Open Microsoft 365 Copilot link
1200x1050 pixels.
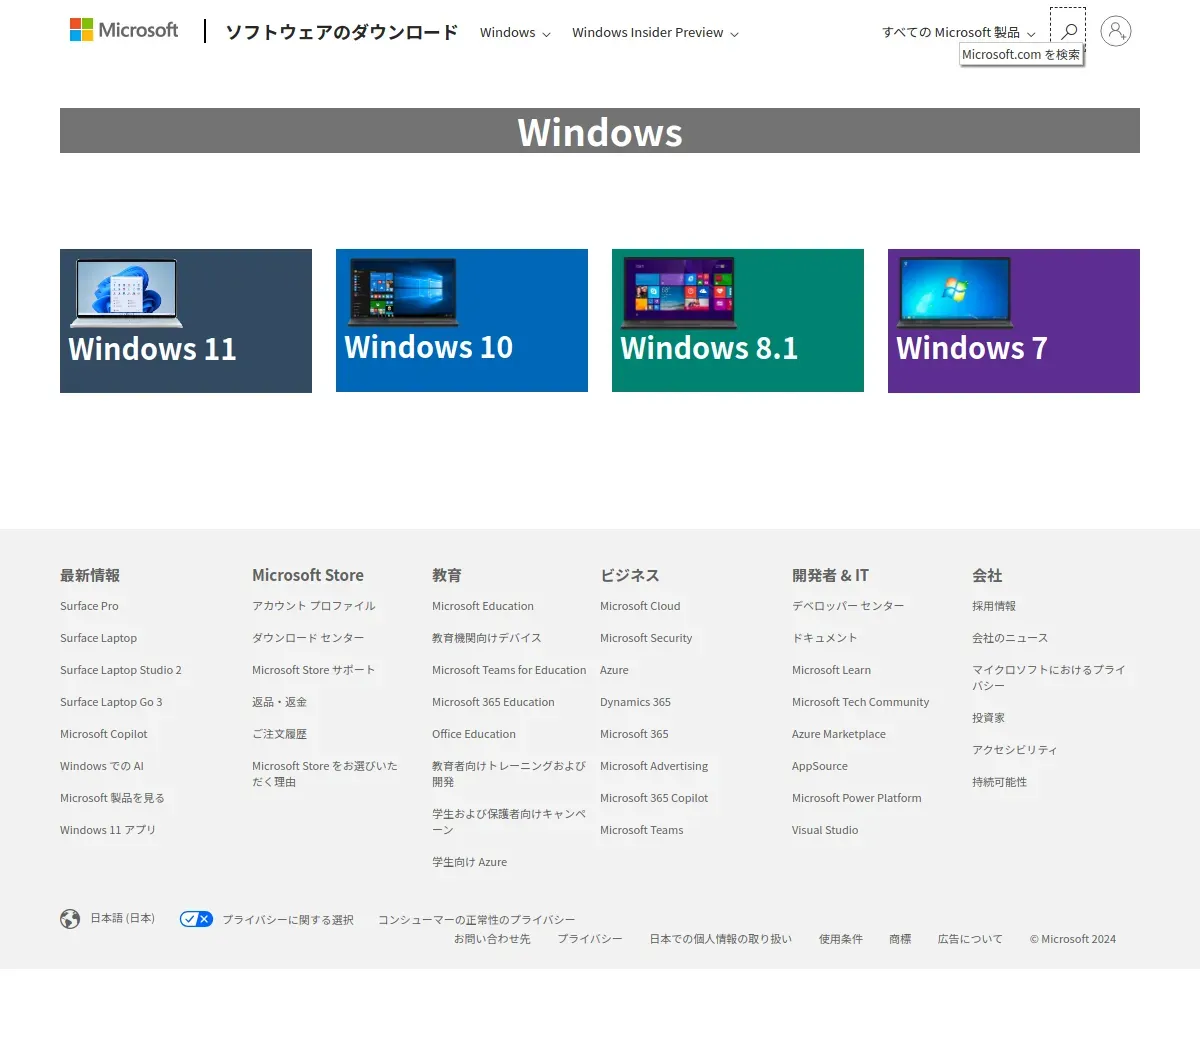(x=654, y=798)
